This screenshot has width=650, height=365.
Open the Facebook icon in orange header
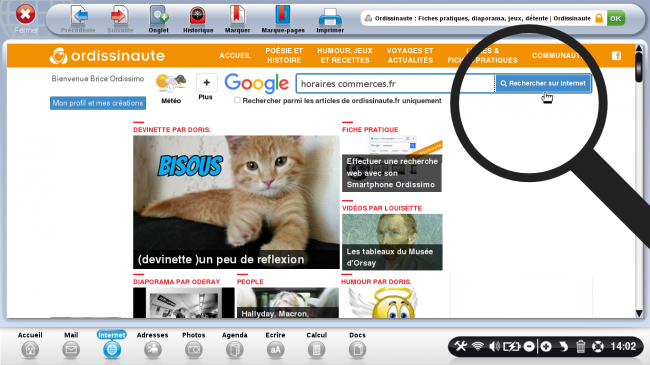tap(616, 56)
